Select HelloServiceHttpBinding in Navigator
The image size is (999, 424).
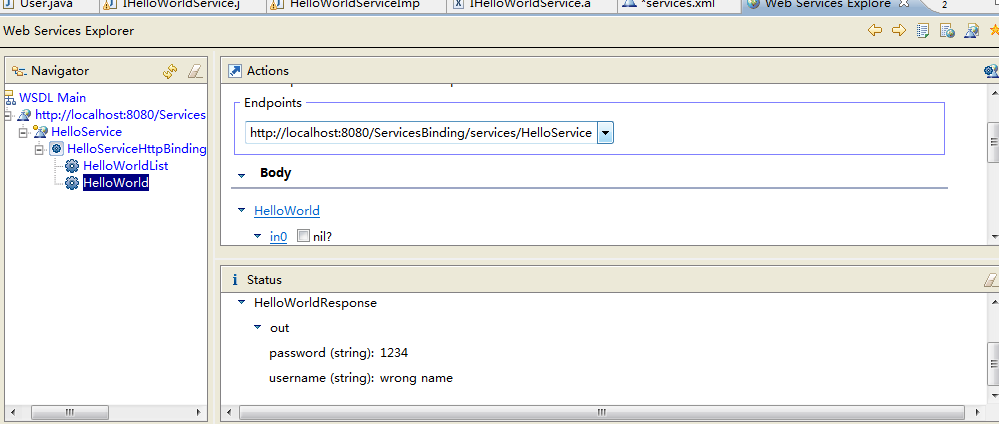(x=137, y=149)
